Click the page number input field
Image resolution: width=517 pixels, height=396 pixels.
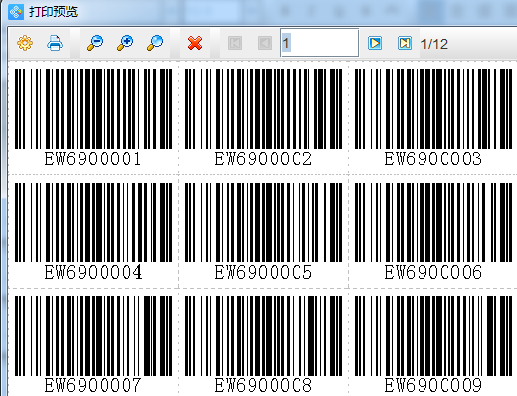tap(320, 43)
